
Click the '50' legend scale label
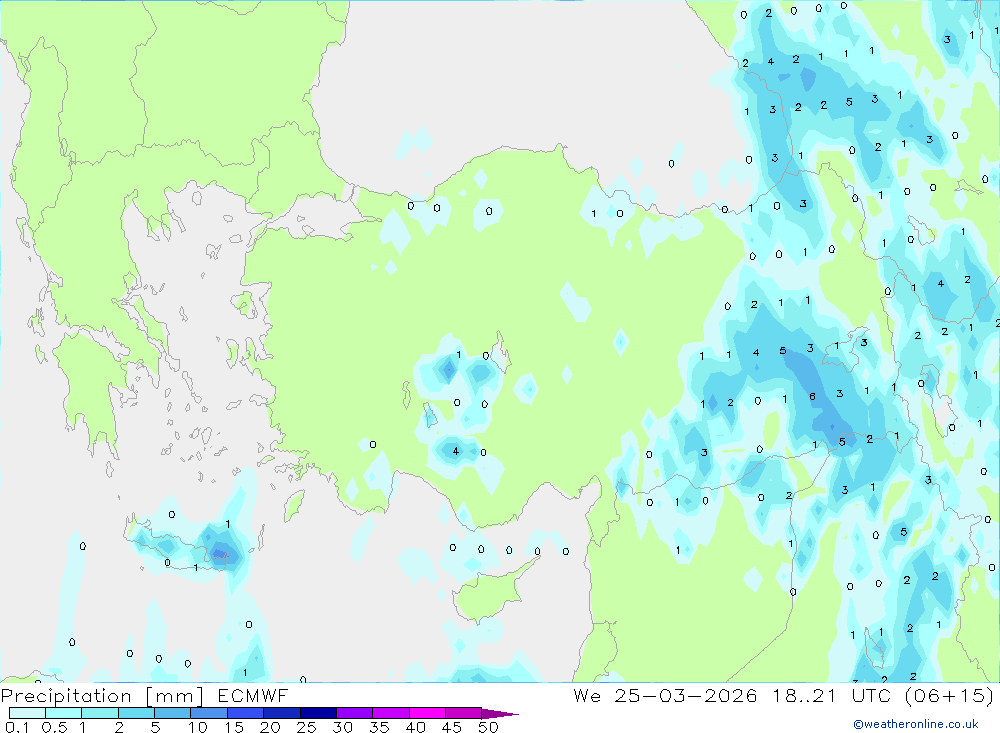tap(489, 727)
